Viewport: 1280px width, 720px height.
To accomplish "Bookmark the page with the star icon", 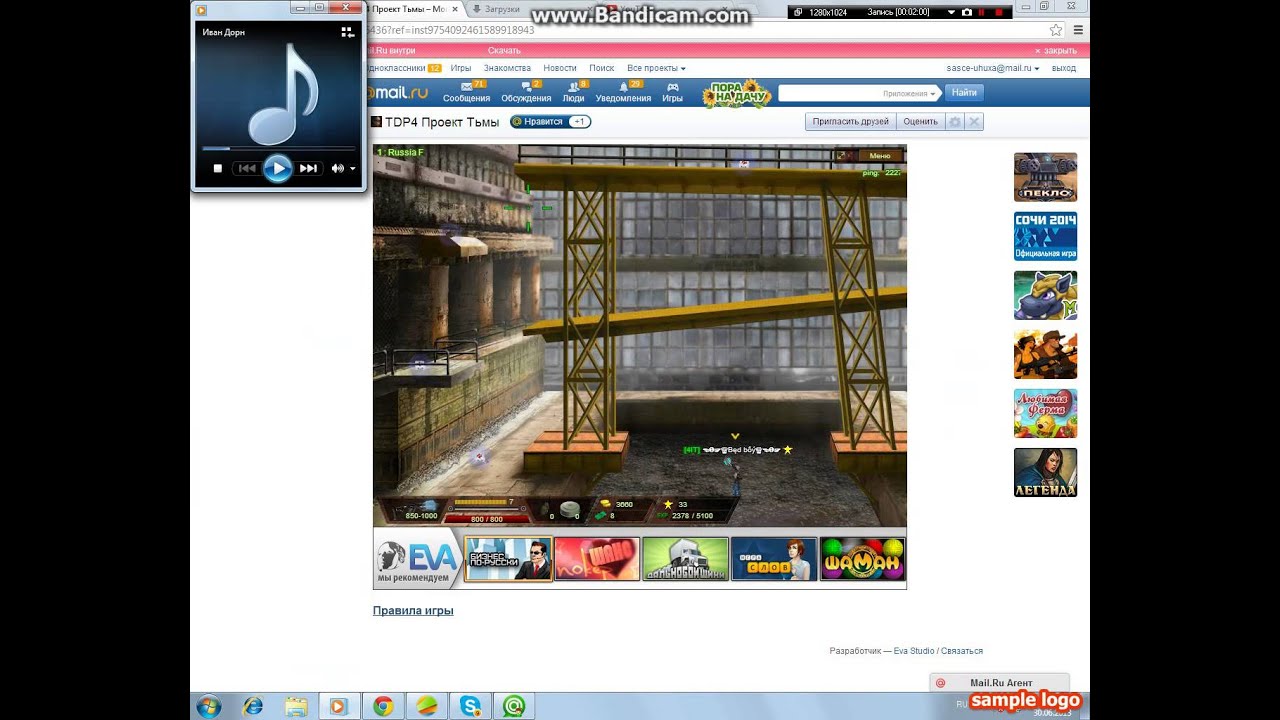I will [x=1055, y=30].
